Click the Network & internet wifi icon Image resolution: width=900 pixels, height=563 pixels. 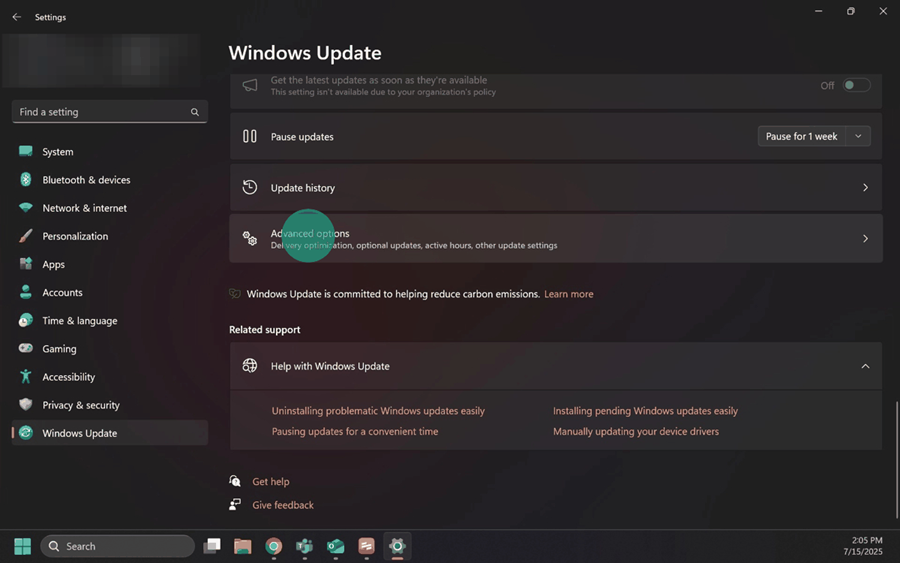25,208
